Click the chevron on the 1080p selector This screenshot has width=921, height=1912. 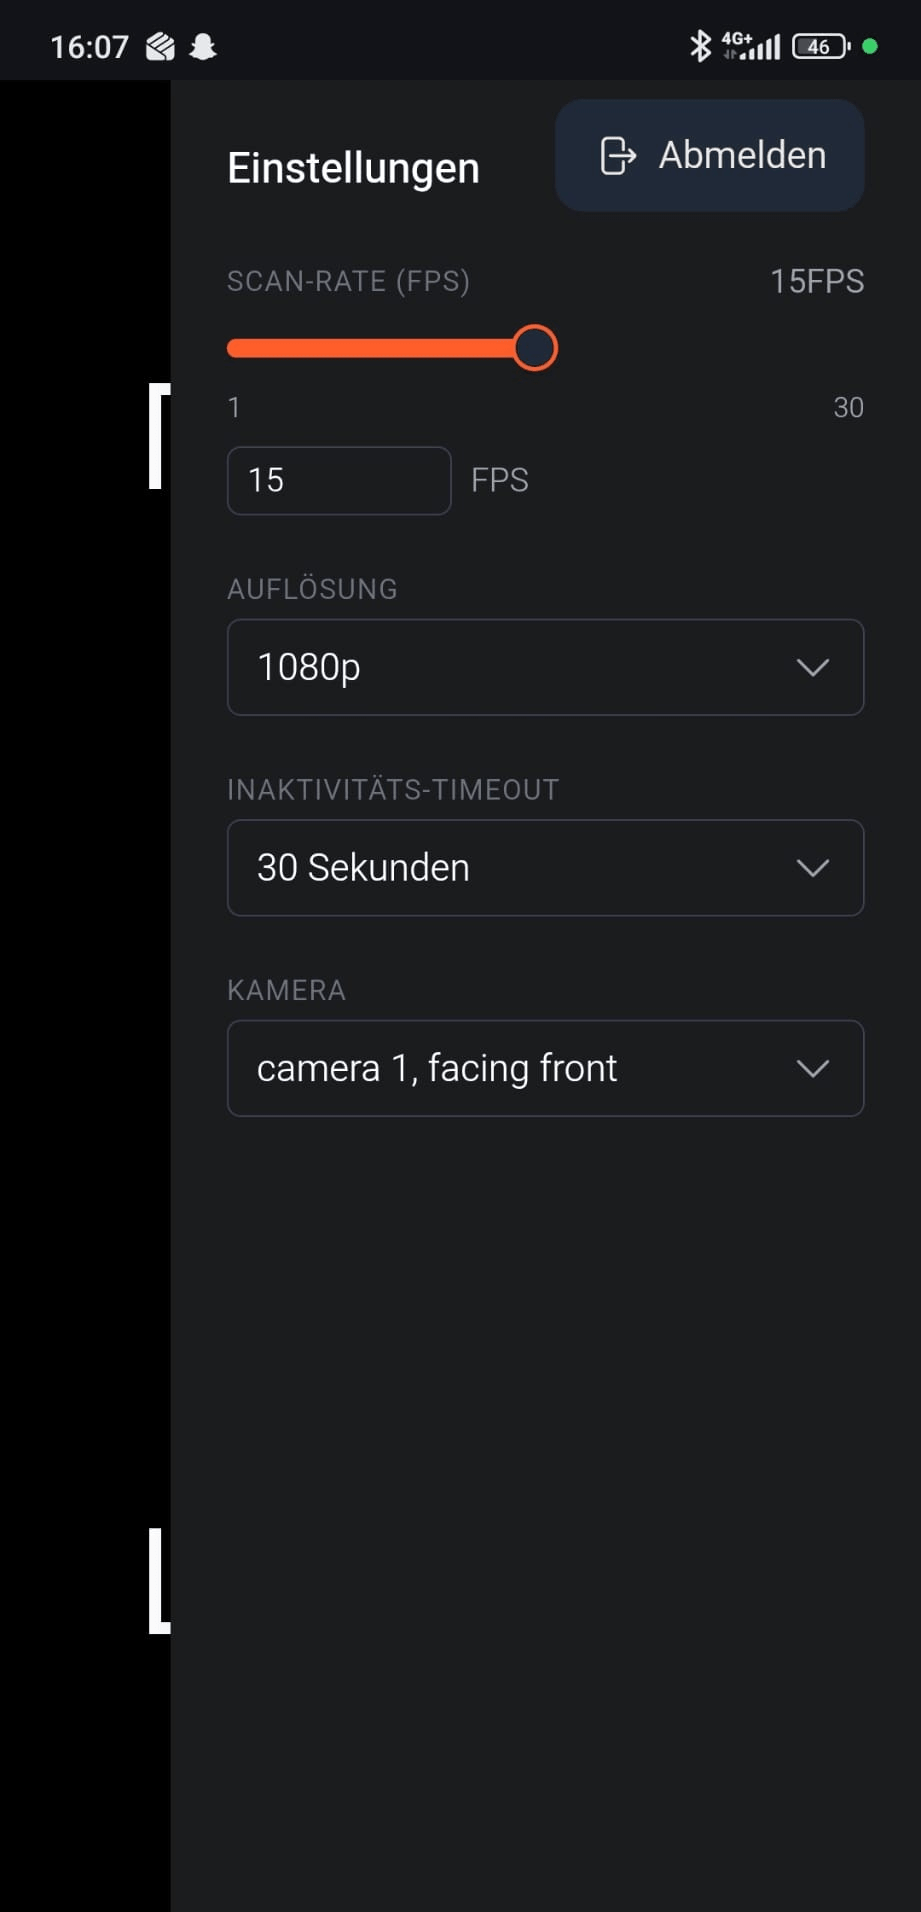point(812,667)
